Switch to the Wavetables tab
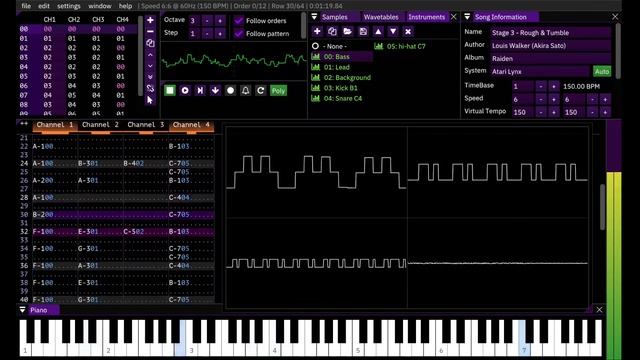The image size is (640, 360). [381, 17]
